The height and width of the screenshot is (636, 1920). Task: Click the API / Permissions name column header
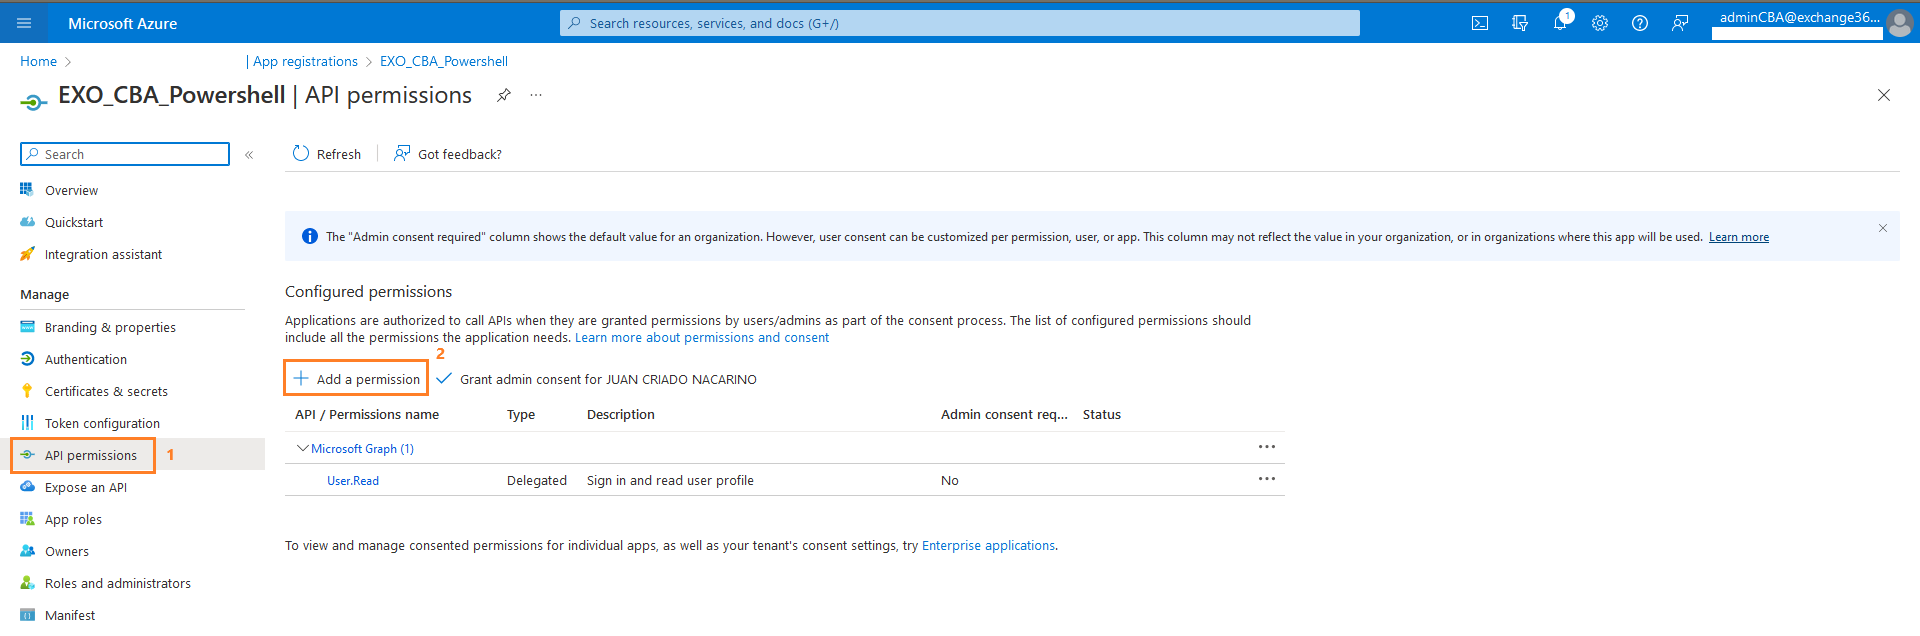point(367,415)
